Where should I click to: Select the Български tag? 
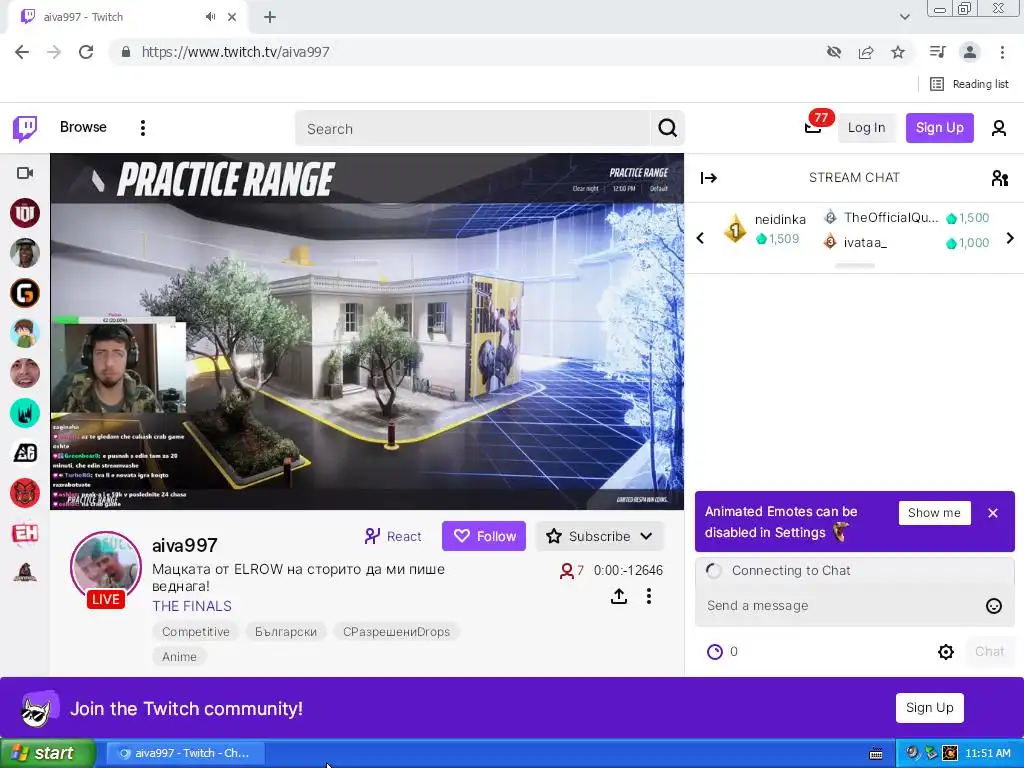tap(285, 632)
